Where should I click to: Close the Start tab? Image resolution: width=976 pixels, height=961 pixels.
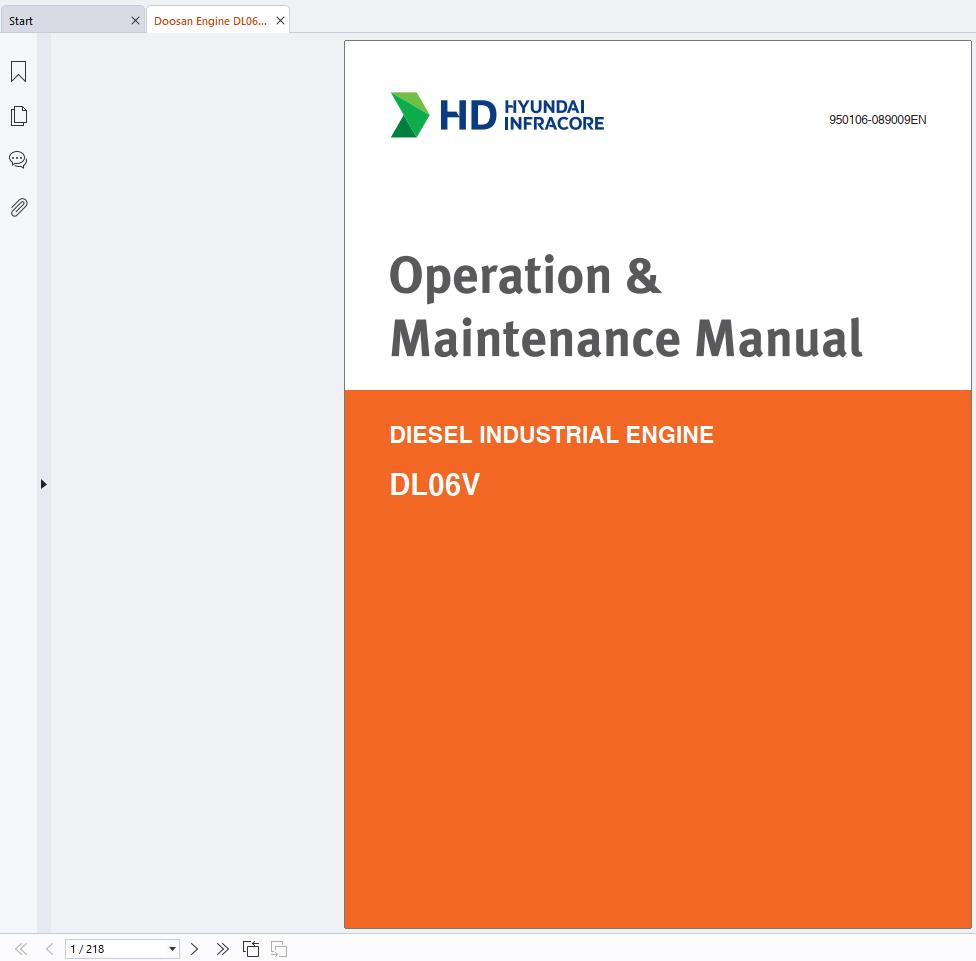tap(136, 20)
